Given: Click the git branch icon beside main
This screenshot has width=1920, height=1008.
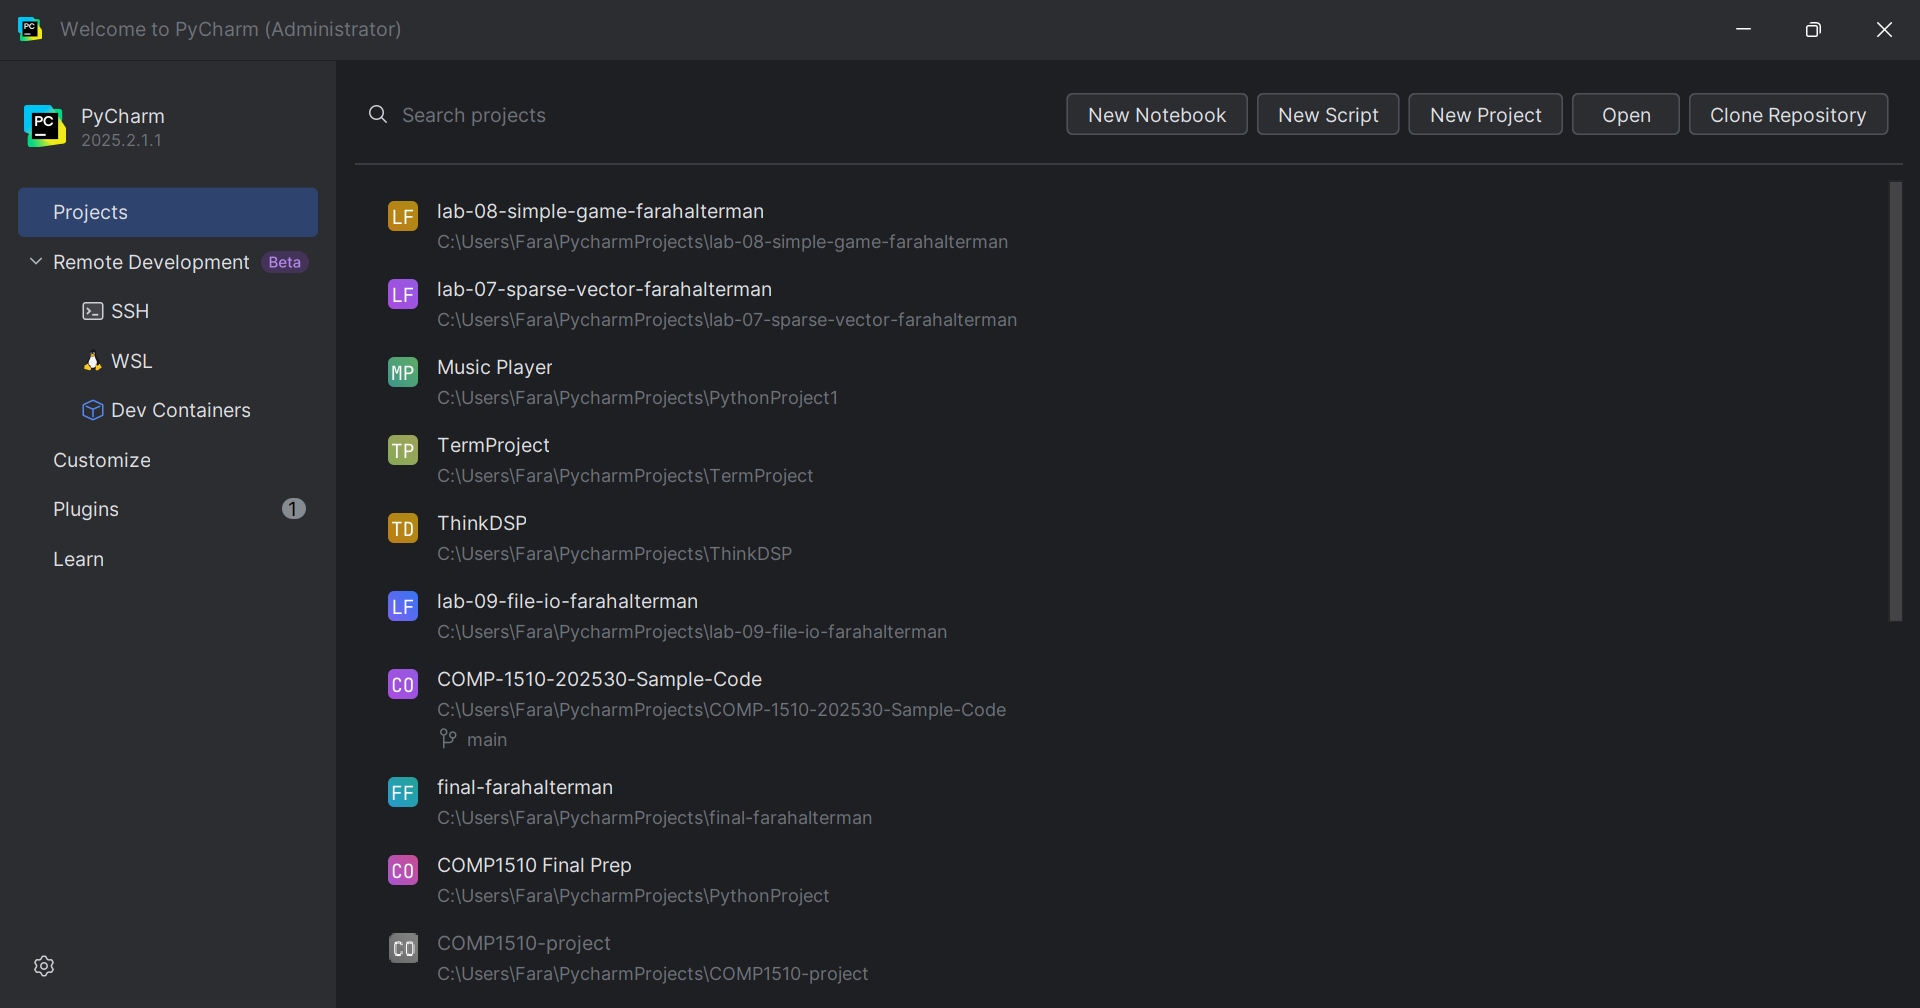Looking at the screenshot, I should pos(447,739).
